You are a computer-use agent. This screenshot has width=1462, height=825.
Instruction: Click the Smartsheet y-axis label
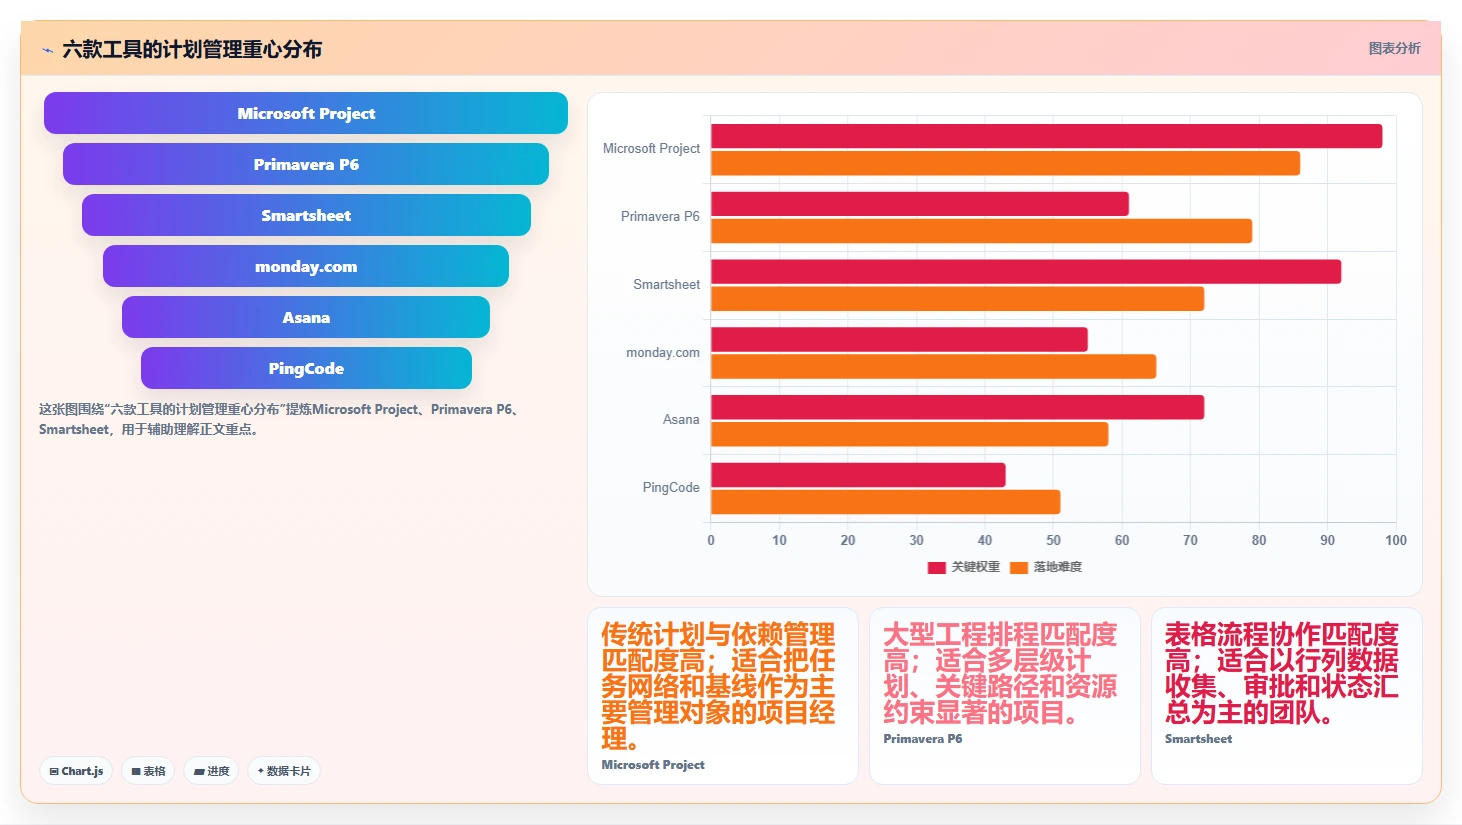(x=666, y=284)
